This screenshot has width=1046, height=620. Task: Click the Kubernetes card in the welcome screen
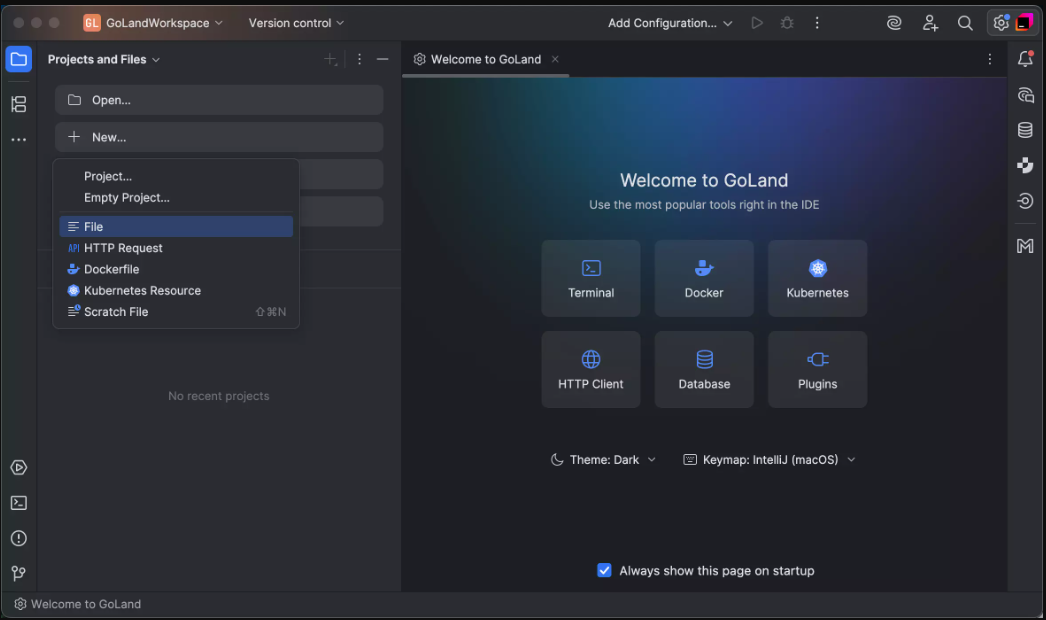(x=817, y=278)
